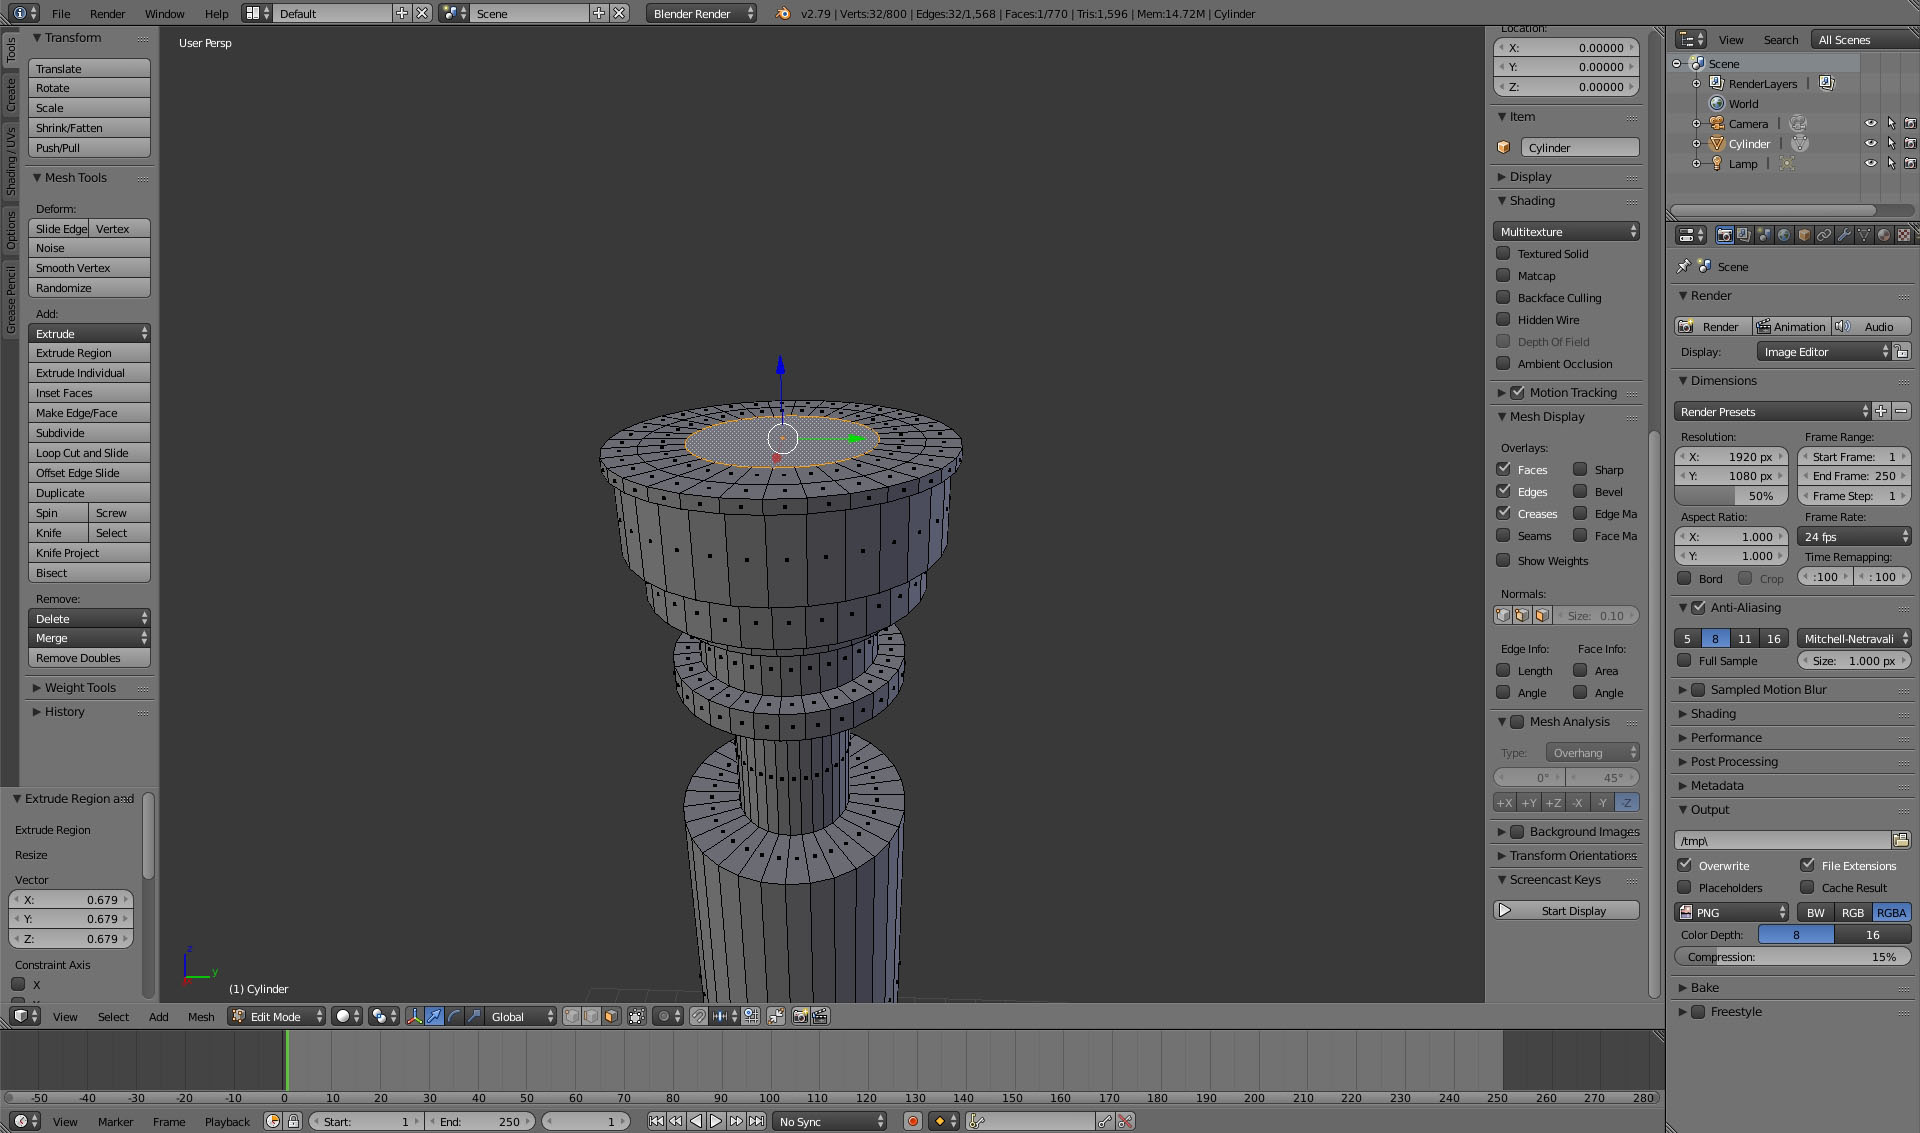Open the Constraints properties tab chain icon
The image size is (1920, 1133).
pyautogui.click(x=1824, y=235)
